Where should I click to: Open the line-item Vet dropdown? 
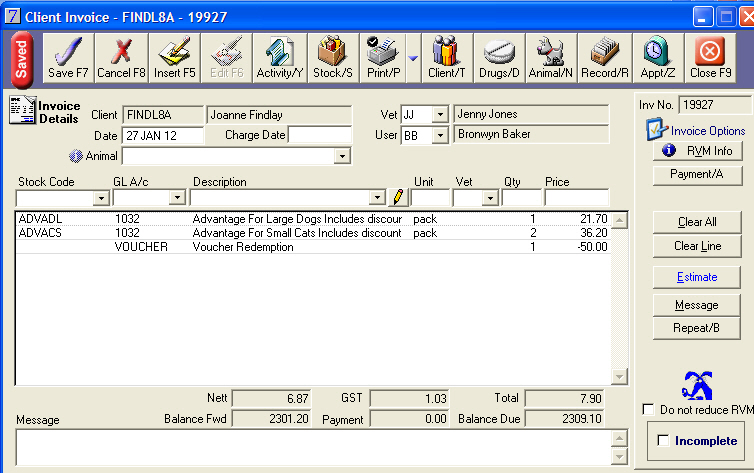coord(490,198)
